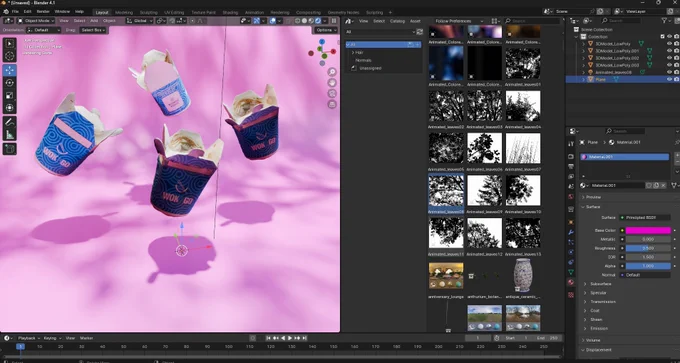This screenshot has height=363, width=680.
Task: Select solid viewport shading mode
Action: (304, 20)
